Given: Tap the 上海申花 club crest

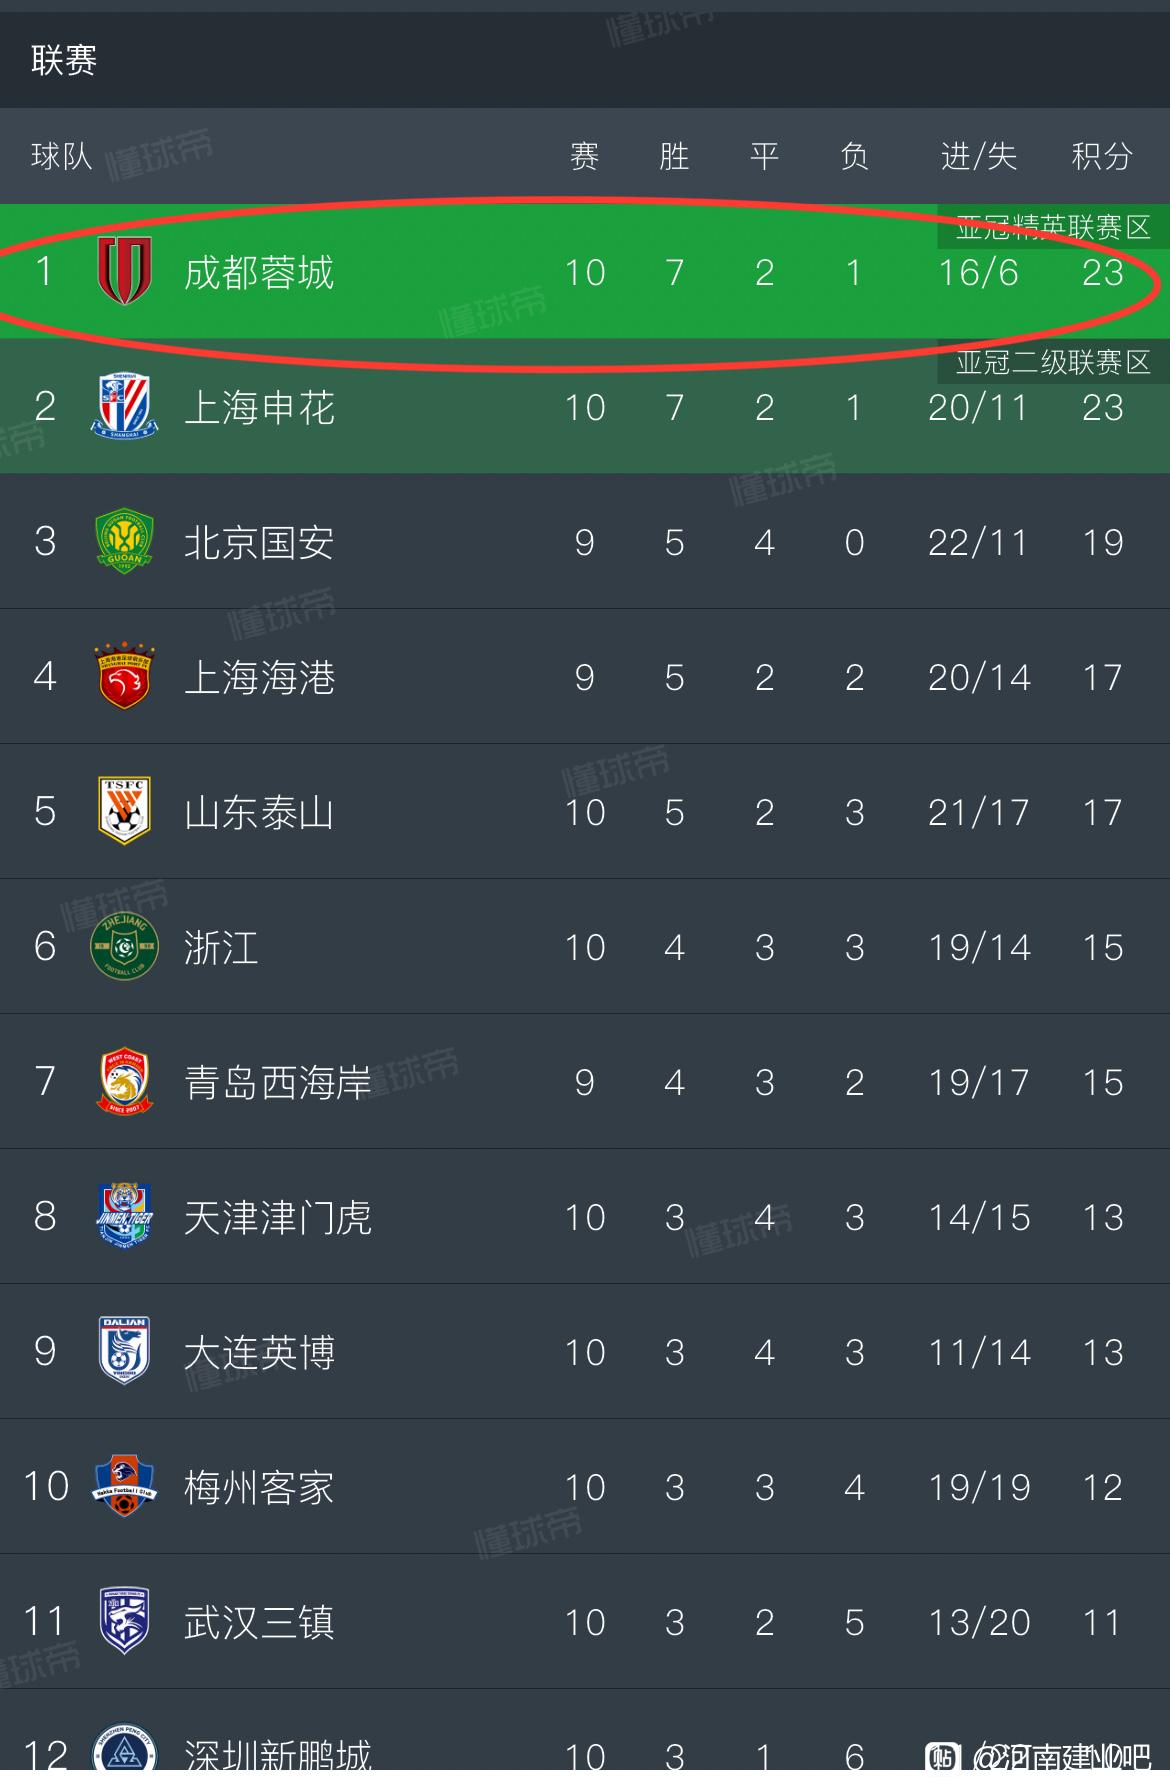Looking at the screenshot, I should (x=125, y=406).
